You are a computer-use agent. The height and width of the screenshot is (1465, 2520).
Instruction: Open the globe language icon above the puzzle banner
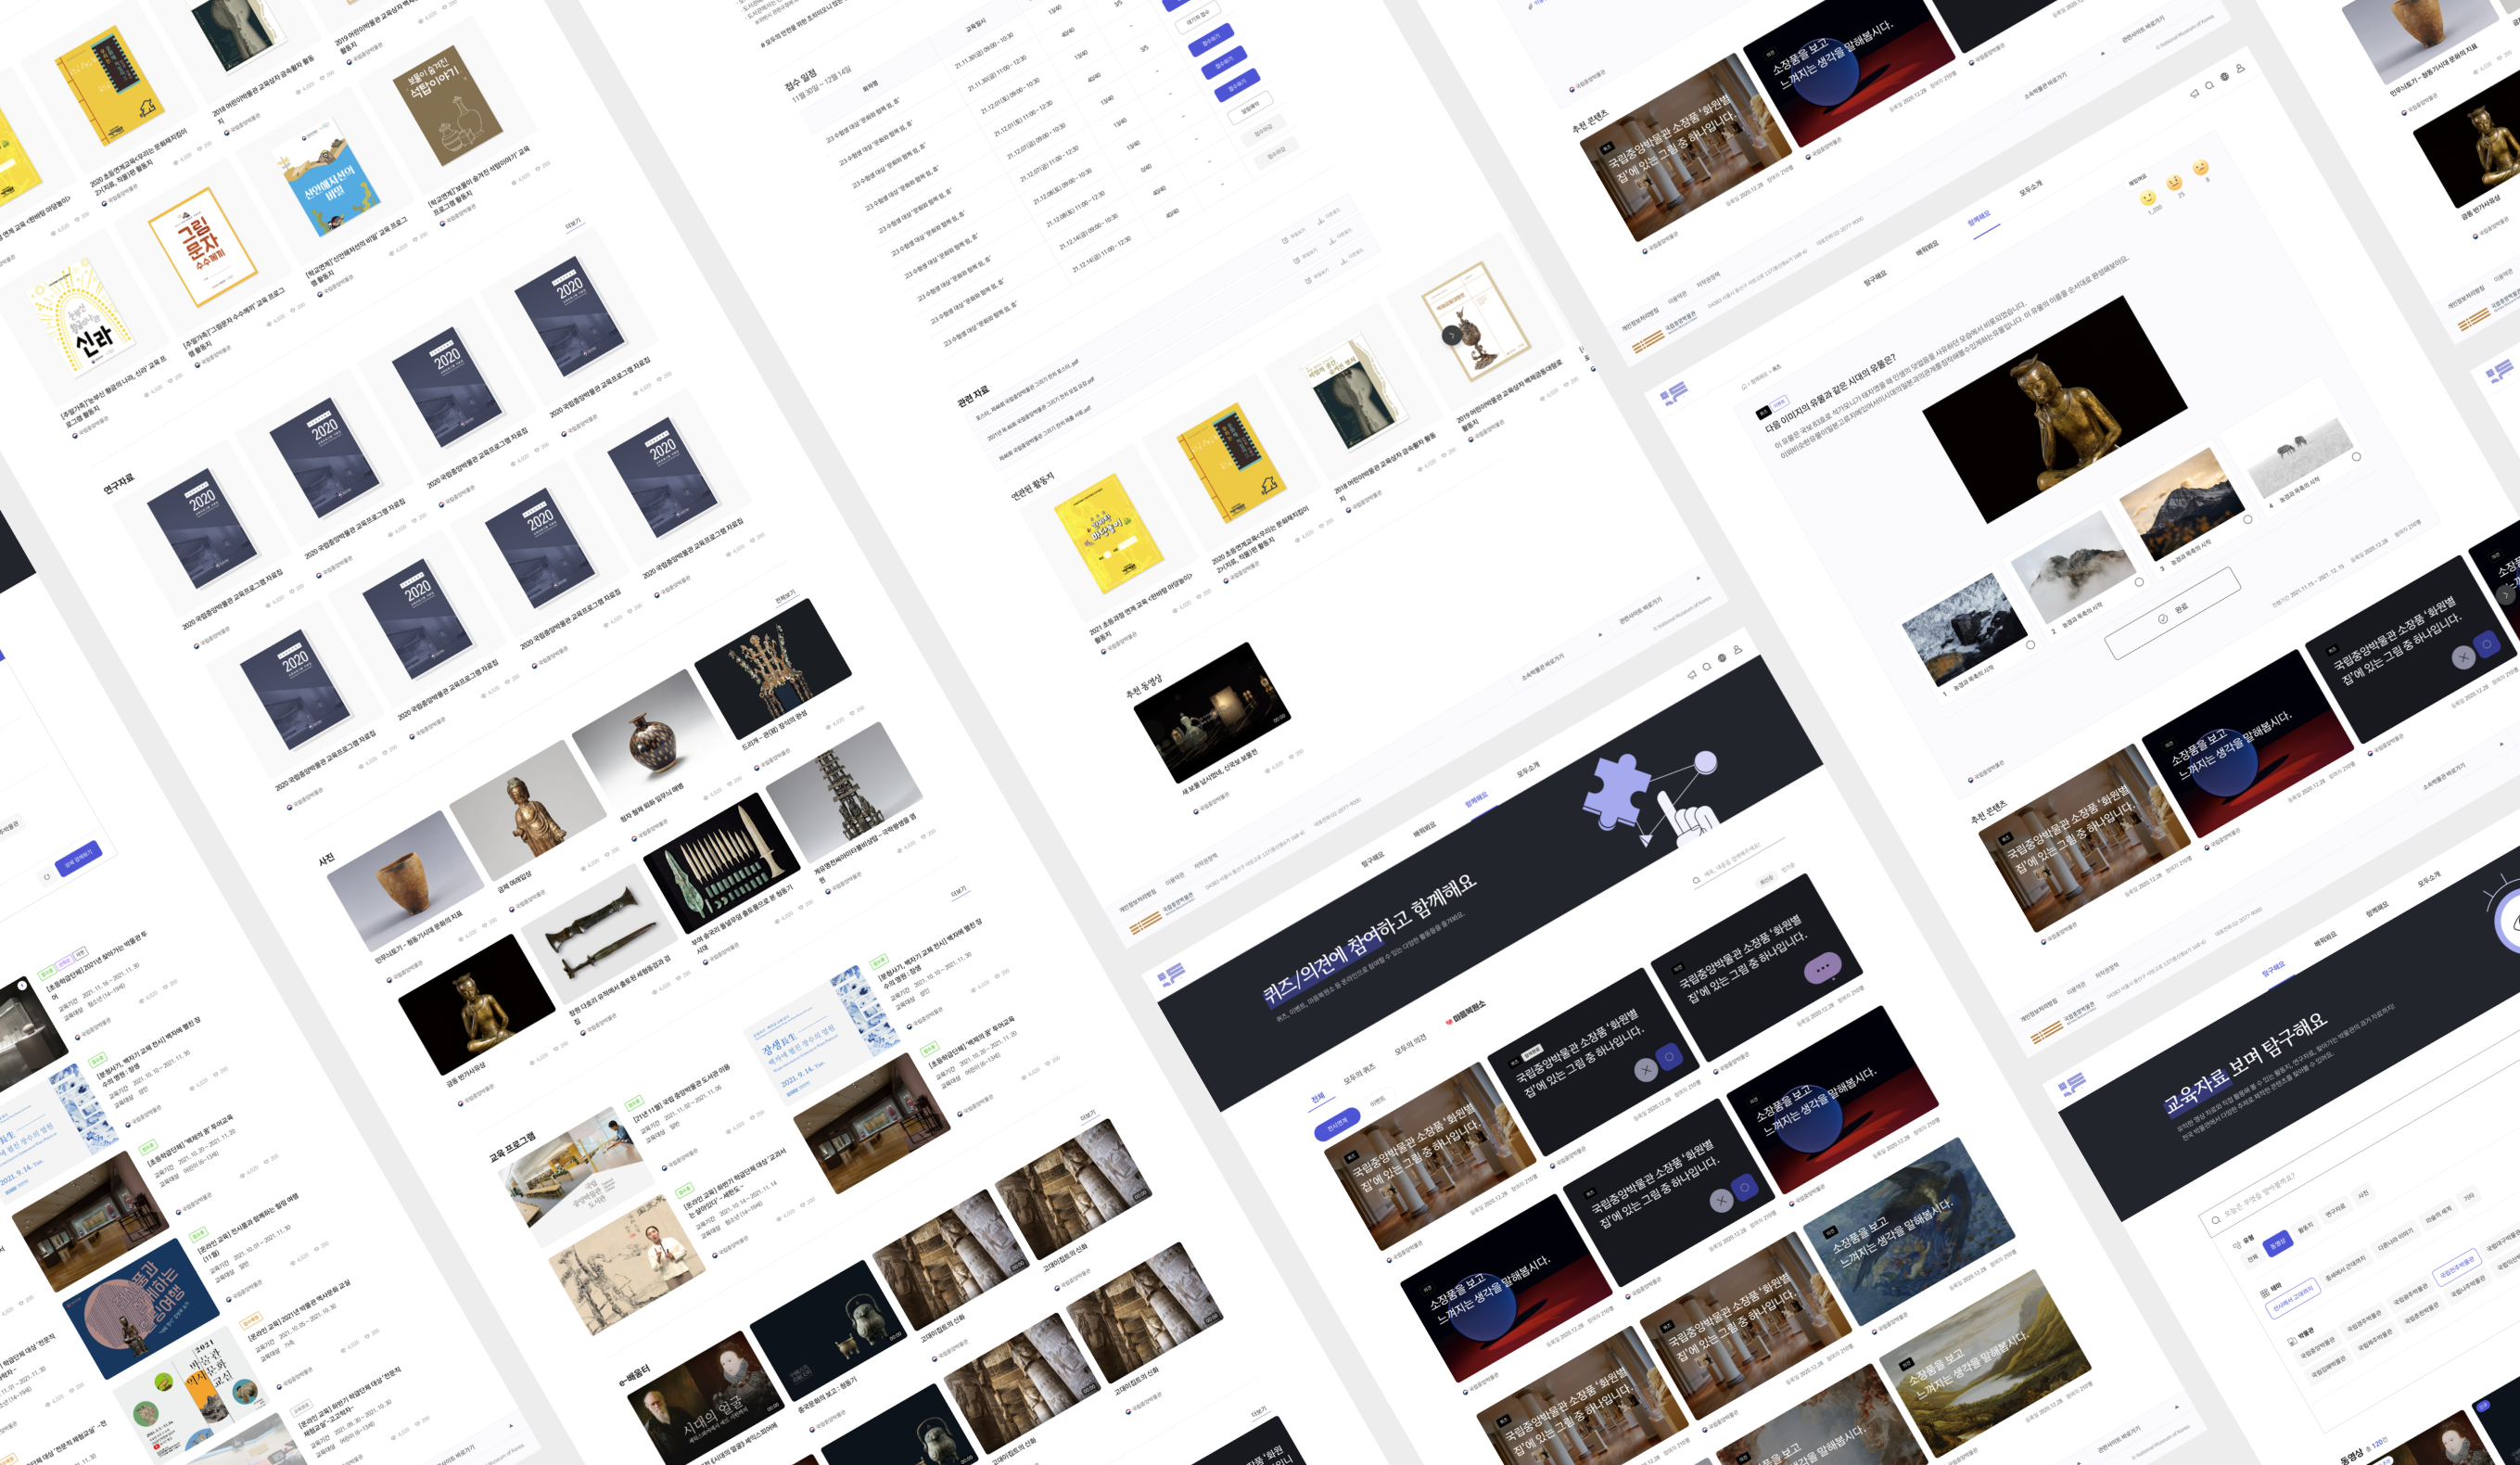tap(1721, 658)
